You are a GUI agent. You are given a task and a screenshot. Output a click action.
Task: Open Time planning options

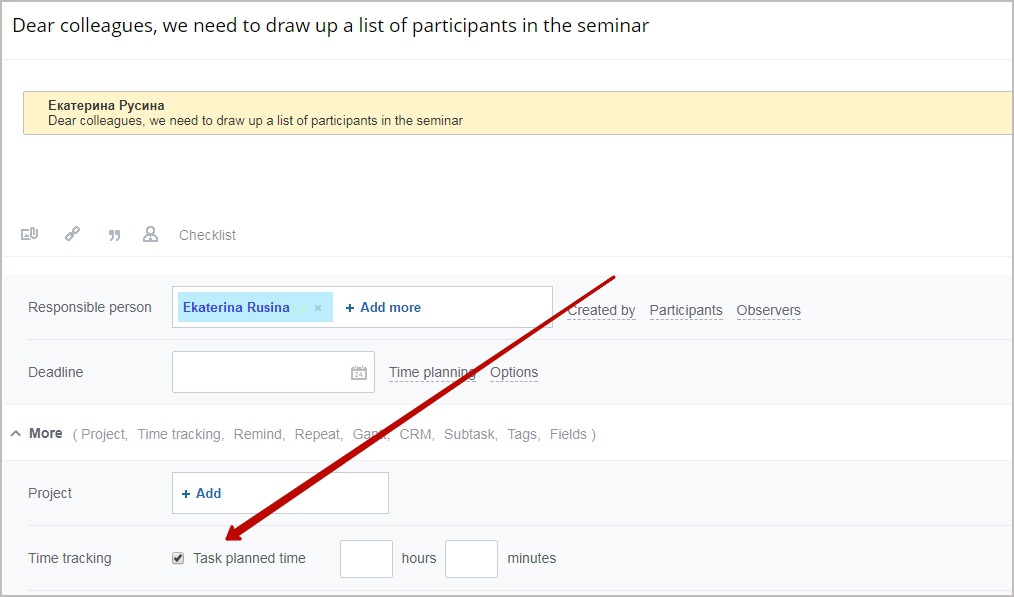(x=432, y=373)
